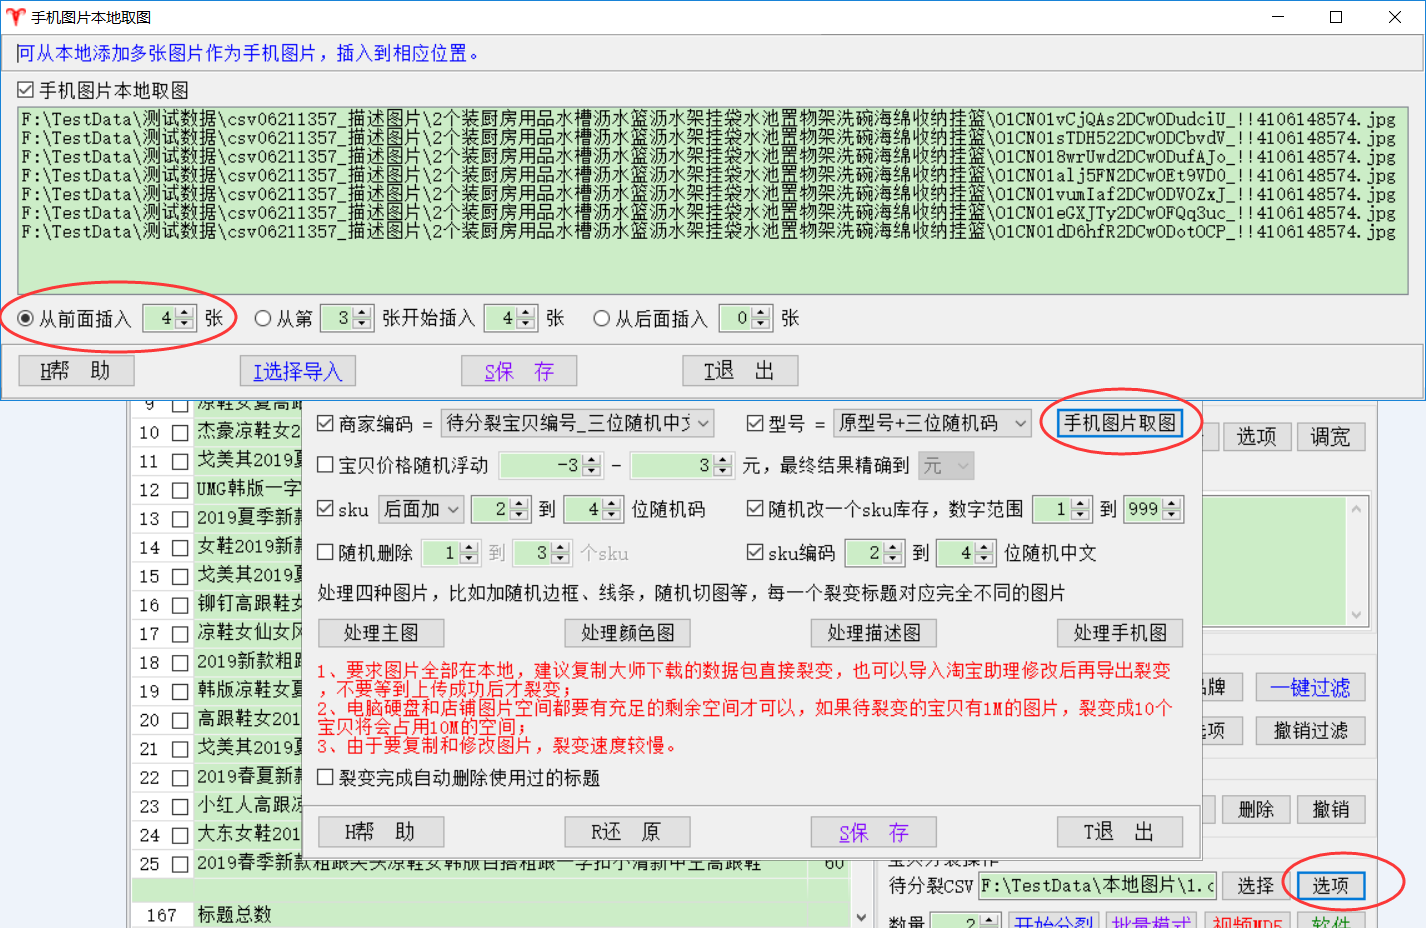Uncheck 手机图片本地取图 checkbox
Image resolution: width=1426 pixels, height=928 pixels.
26,90
